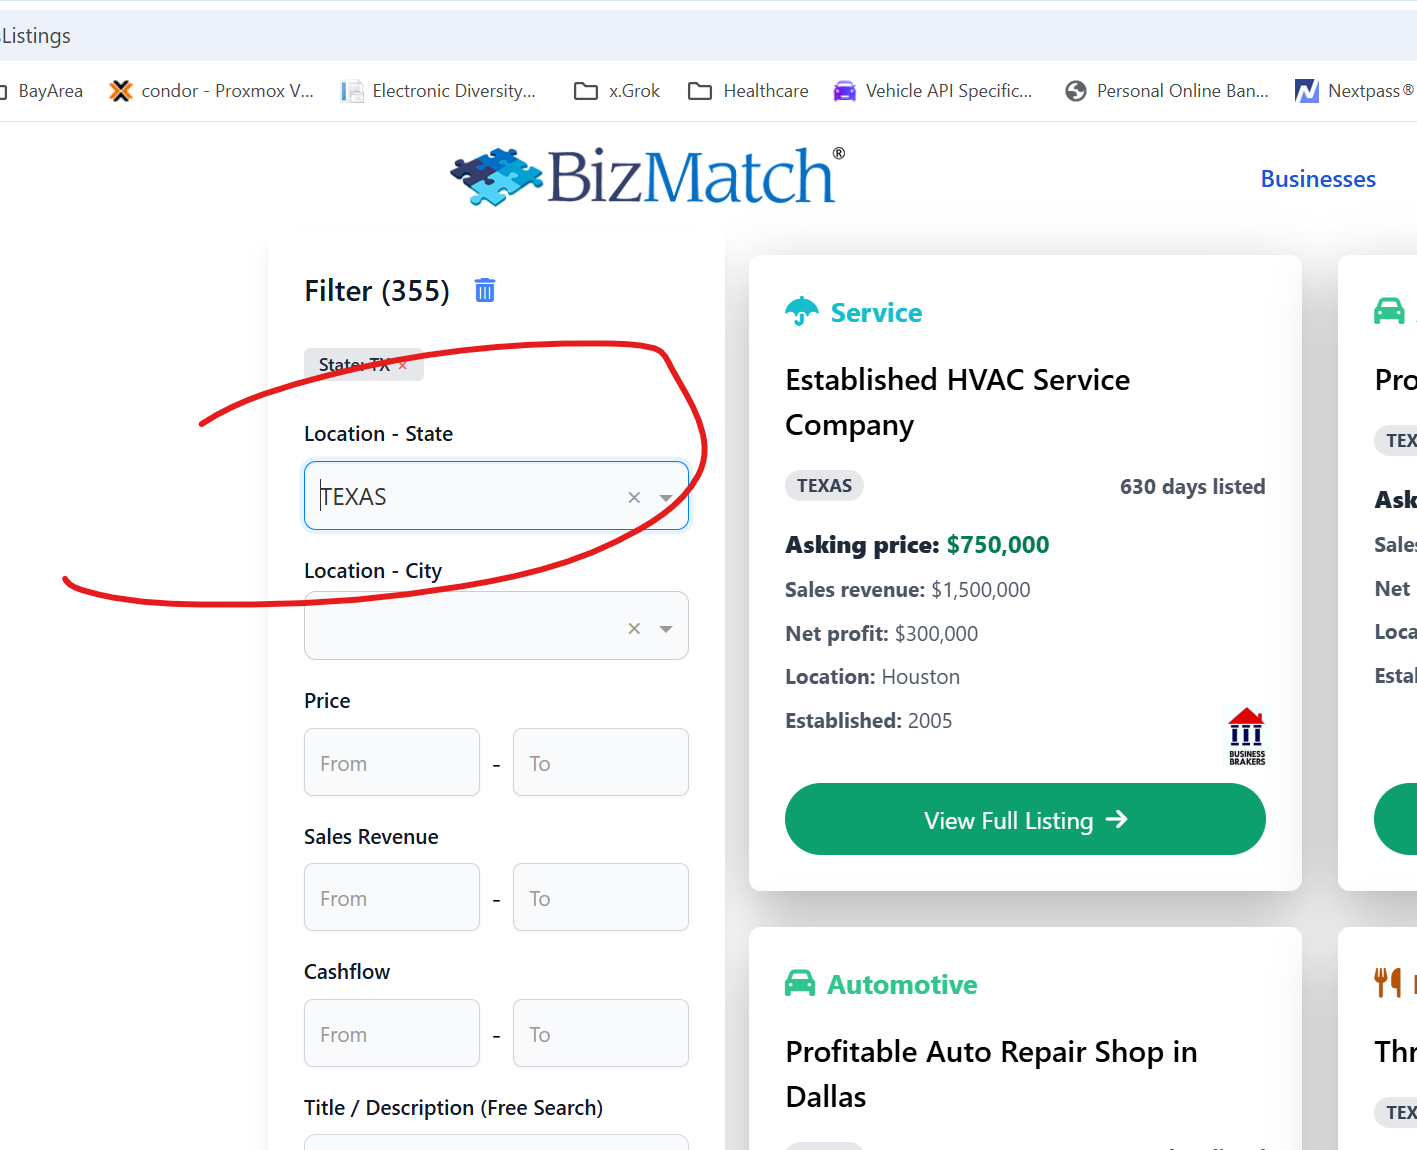Image resolution: width=1417 pixels, height=1150 pixels.
Task: Open the condor - Proxmox bookmark
Action: [x=212, y=91]
